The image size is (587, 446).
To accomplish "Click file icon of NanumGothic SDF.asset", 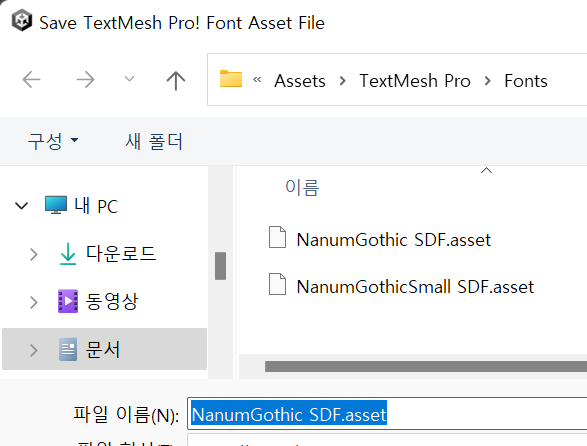I will tap(277, 237).
